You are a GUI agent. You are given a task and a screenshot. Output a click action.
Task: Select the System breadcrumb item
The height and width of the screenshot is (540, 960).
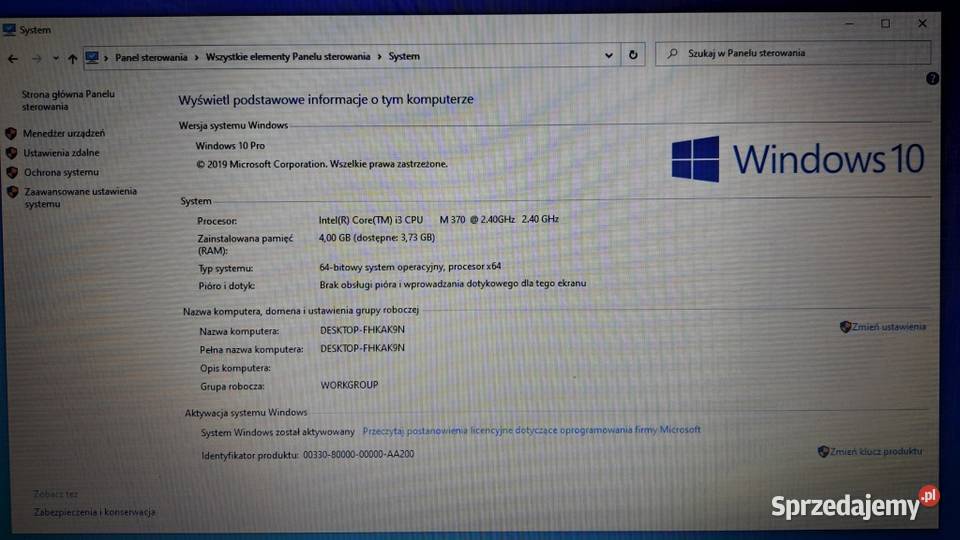pyautogui.click(x=404, y=56)
